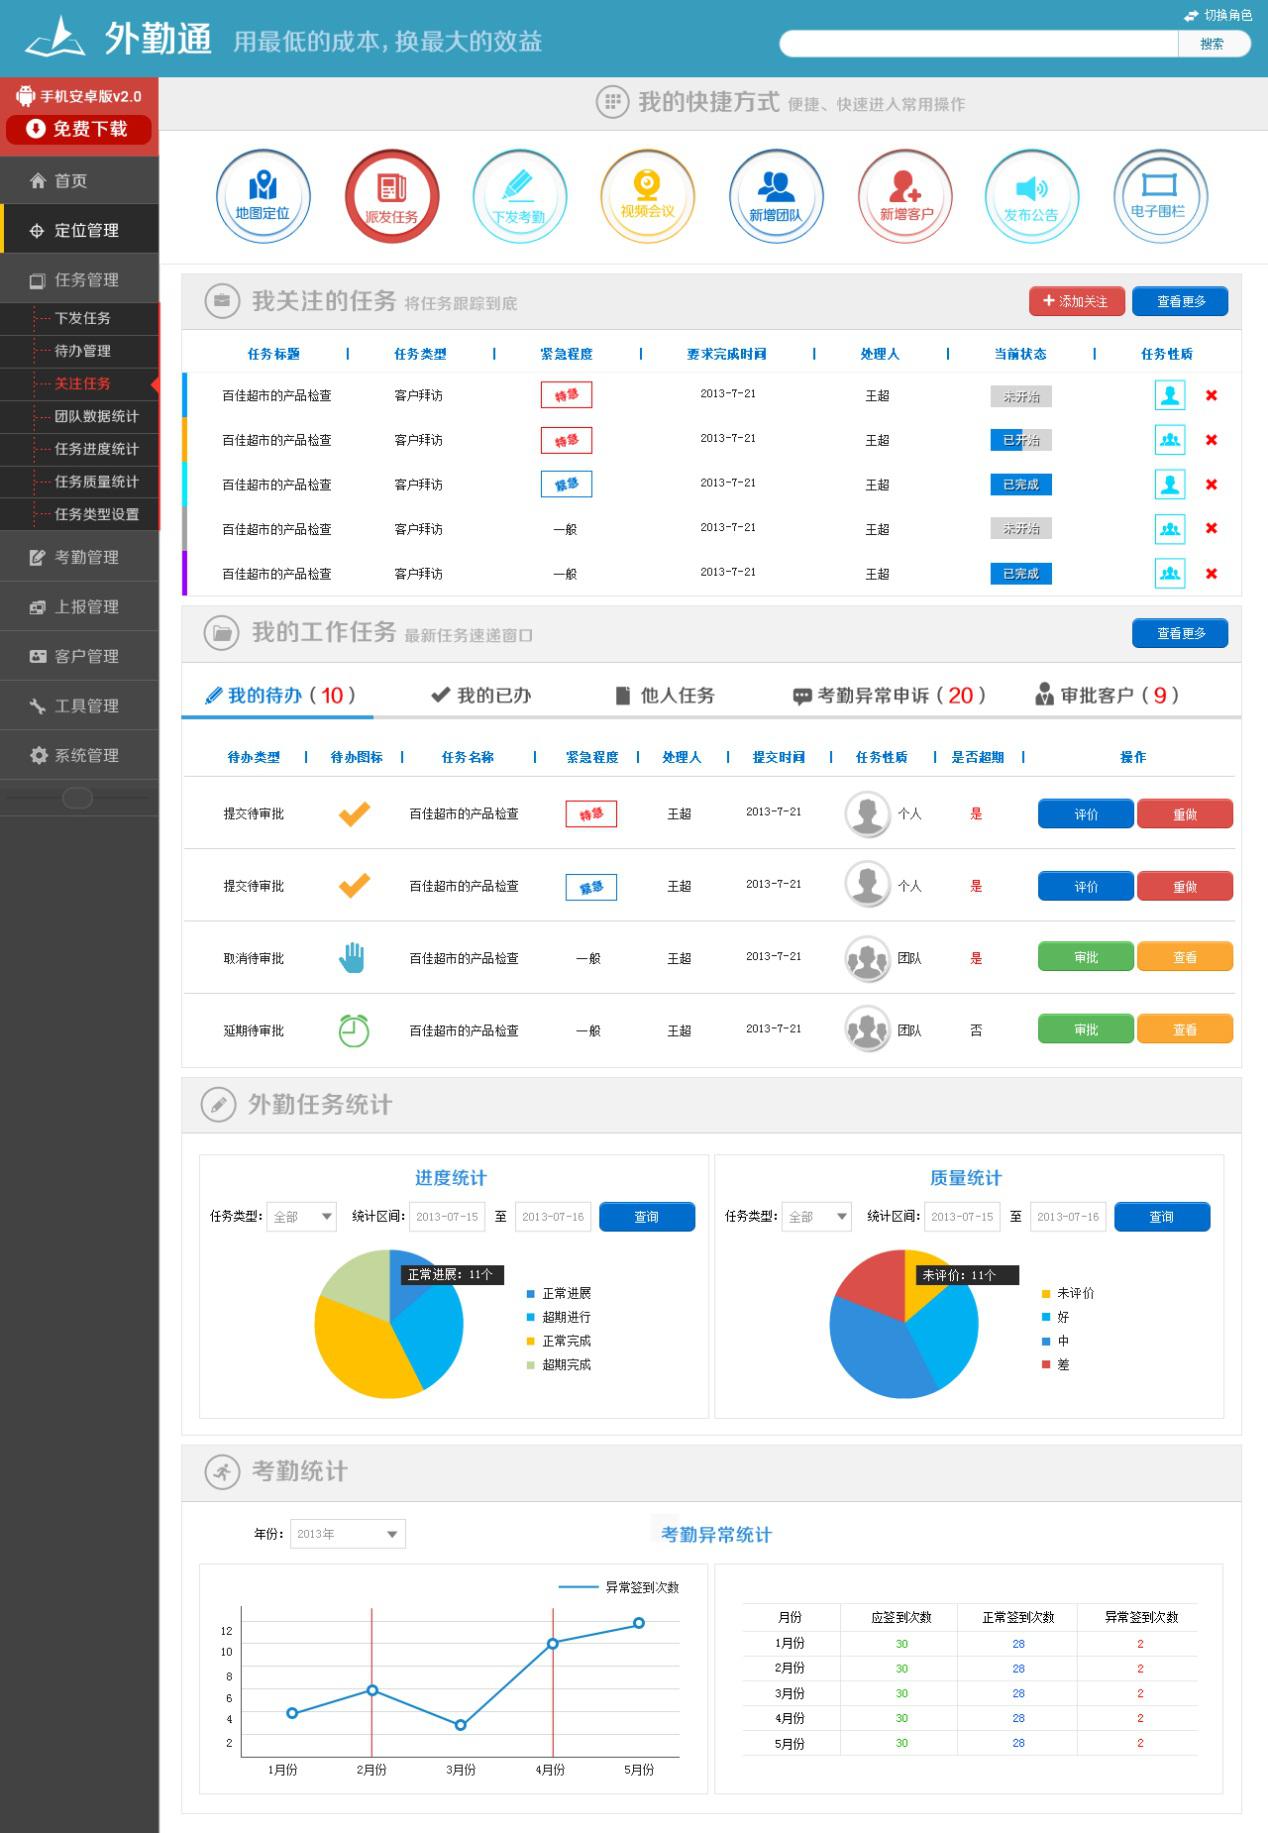1268x1833 pixels.
Task: Select 待办管理 in the sidebar submenu
Action: pyautogui.click(x=83, y=351)
